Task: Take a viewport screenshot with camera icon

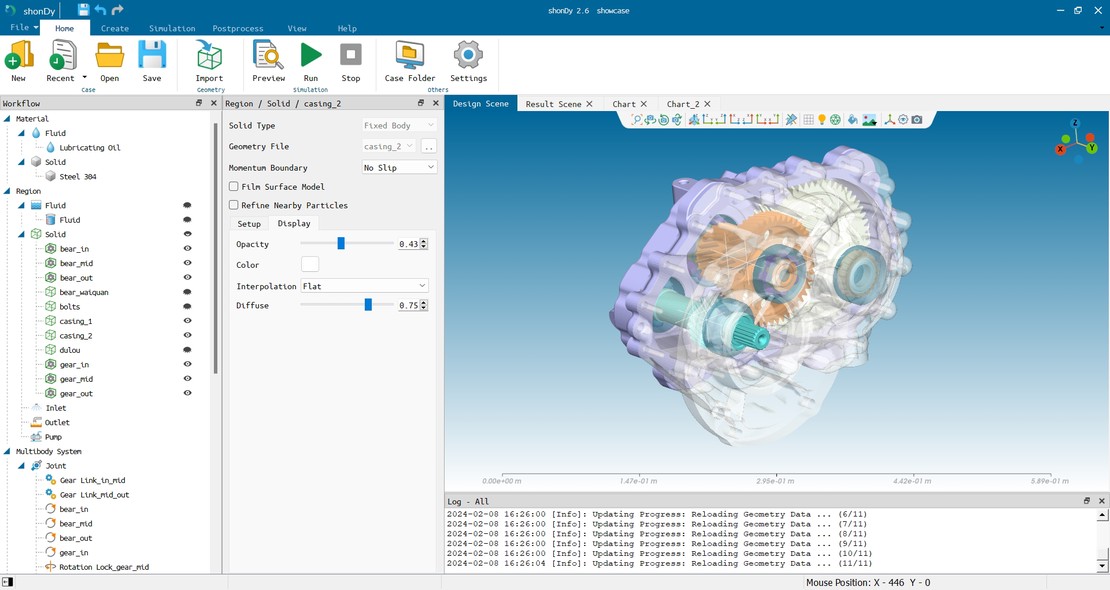Action: pos(917,120)
